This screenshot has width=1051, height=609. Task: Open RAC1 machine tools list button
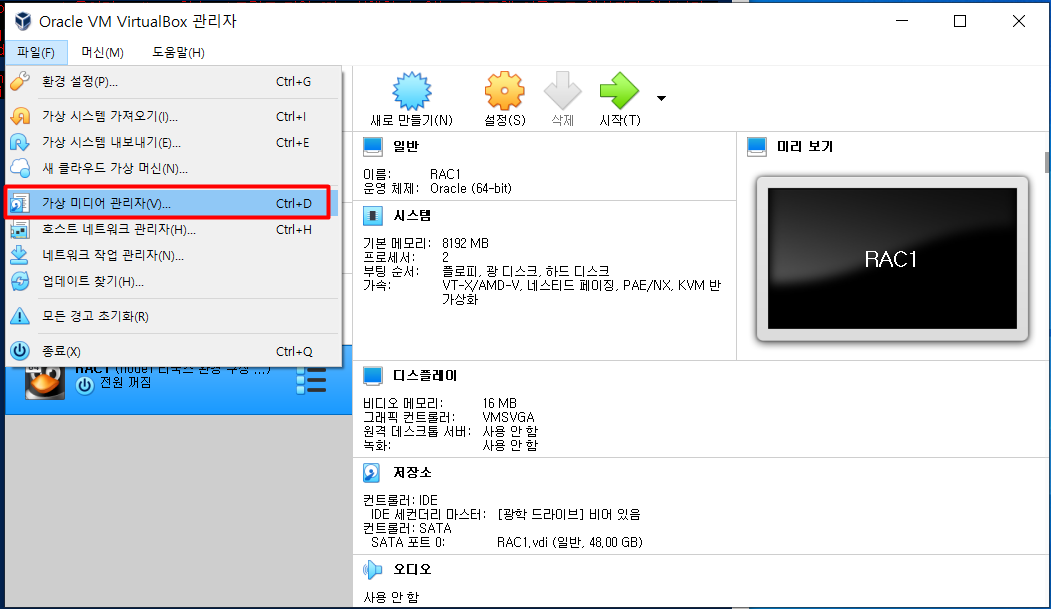[311, 379]
